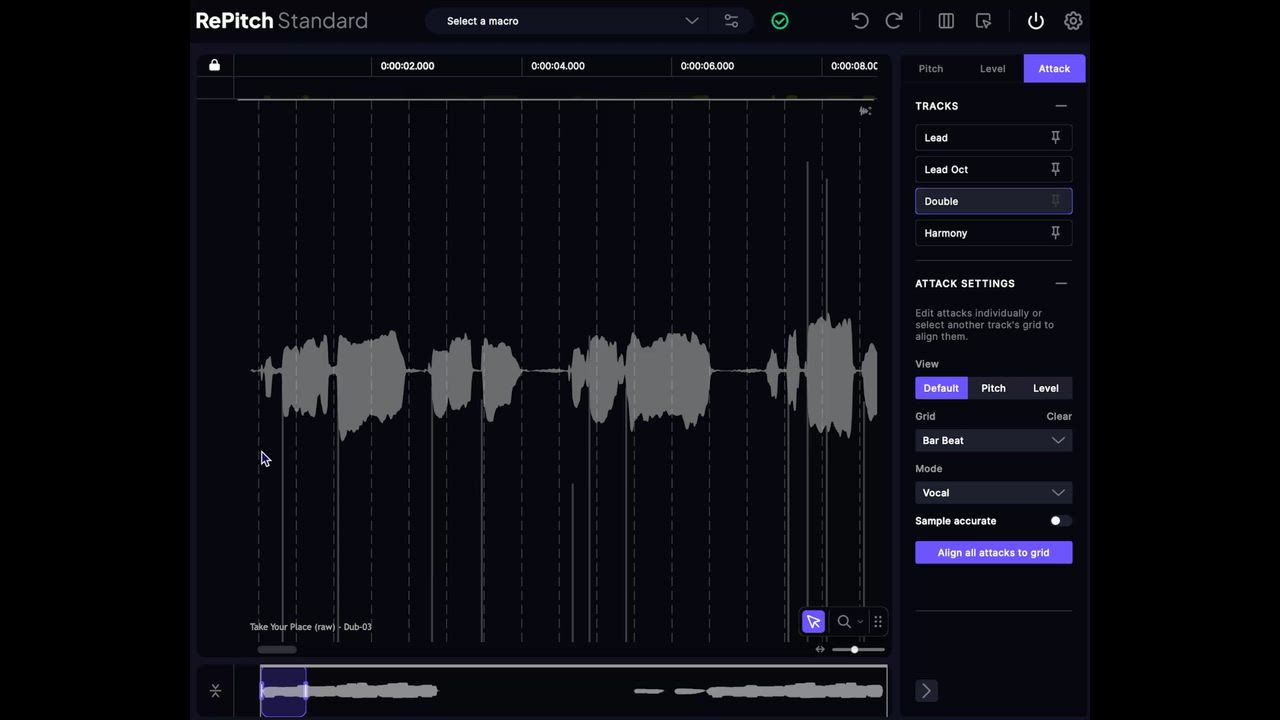Click the green checkmark status icon
1280x720 pixels.
780,21
